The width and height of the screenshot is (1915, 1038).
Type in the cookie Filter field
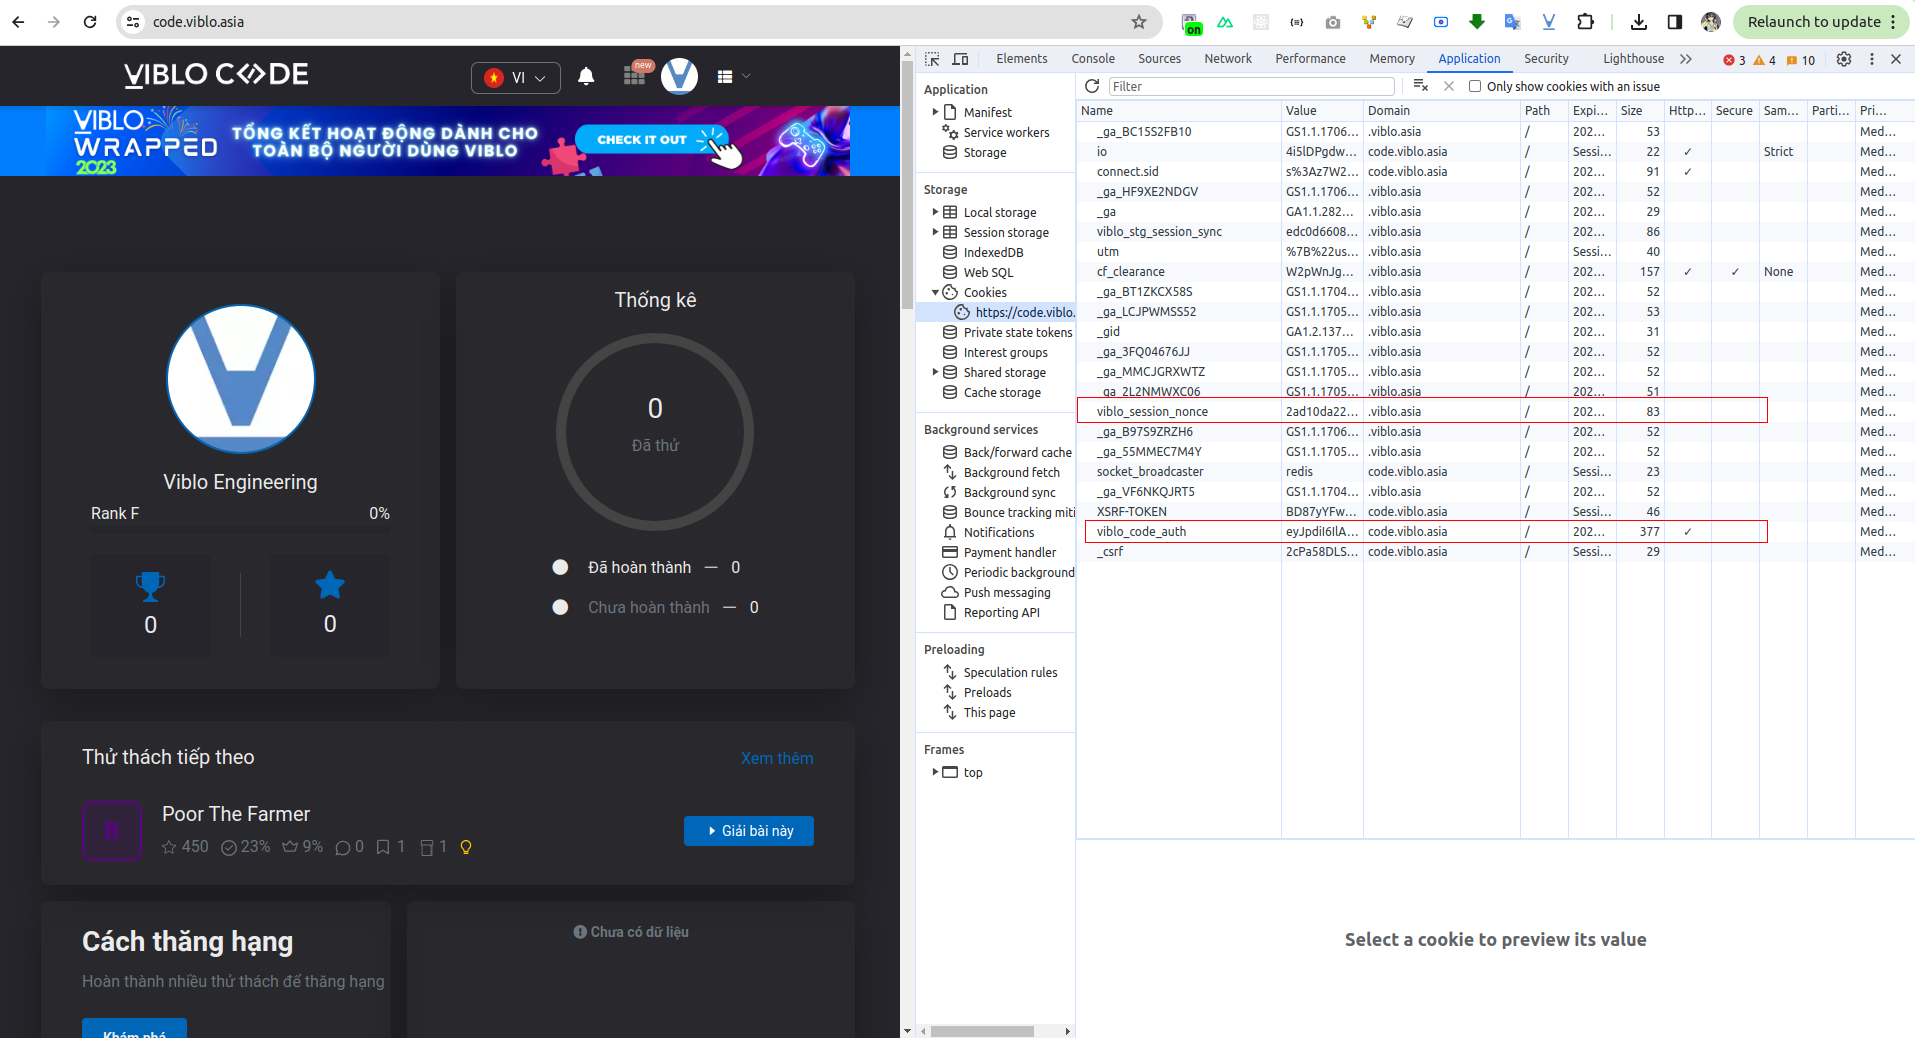pos(1250,86)
